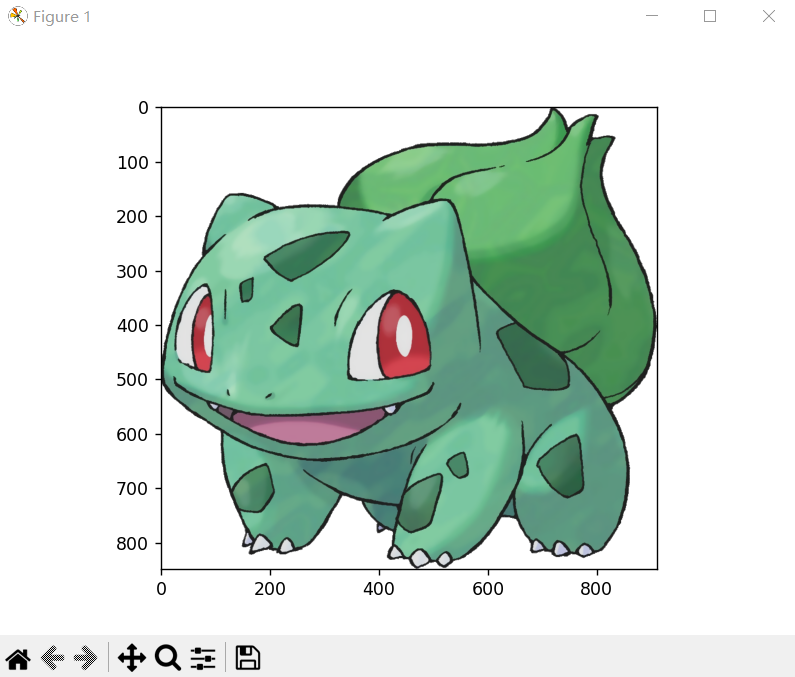Minimize the Figure 1 window
795x677 pixels.
[x=652, y=16]
